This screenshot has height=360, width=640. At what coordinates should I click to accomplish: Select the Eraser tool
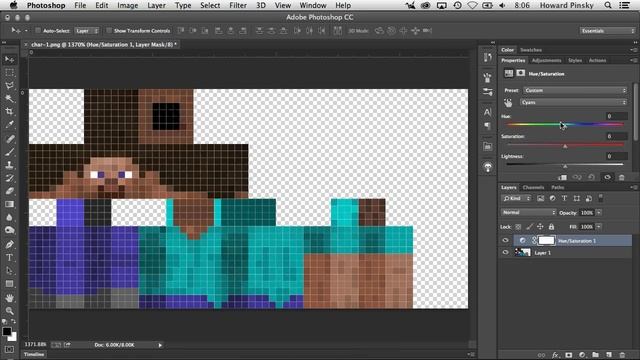tap(9, 191)
